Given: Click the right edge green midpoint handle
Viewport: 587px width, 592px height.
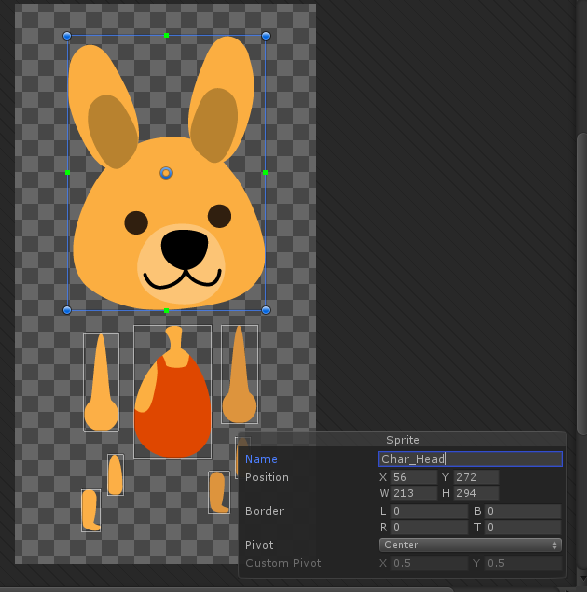Looking at the screenshot, I should [x=265, y=173].
